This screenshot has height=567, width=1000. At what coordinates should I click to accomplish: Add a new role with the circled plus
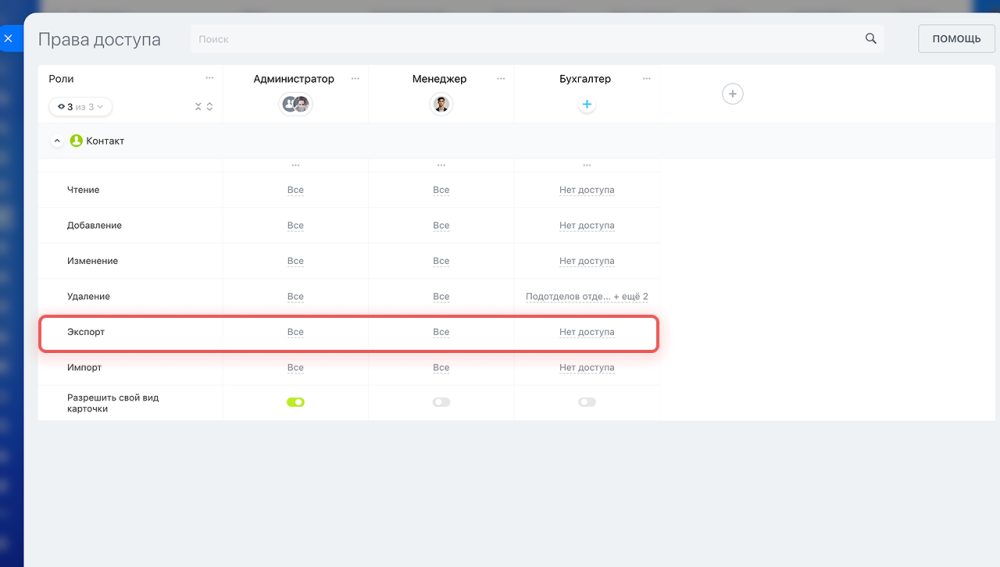coord(732,94)
